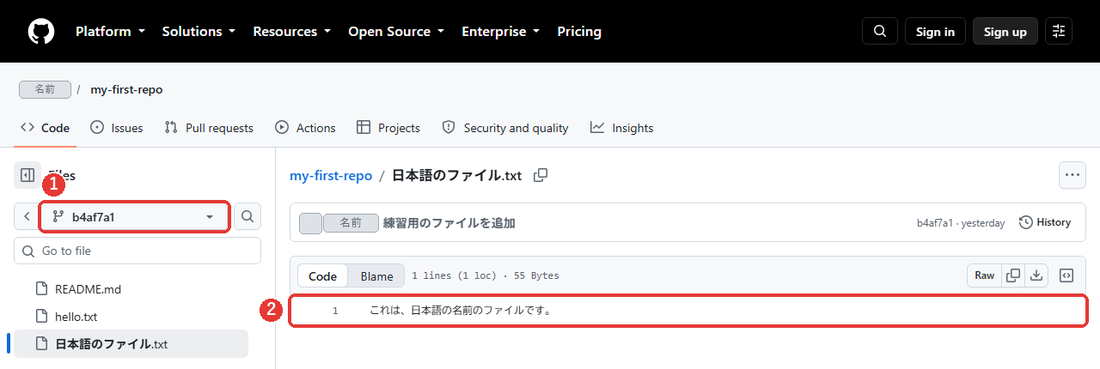The height and width of the screenshot is (369, 1100).
Task: Expand the Enterprise menu
Action: [x=501, y=32]
